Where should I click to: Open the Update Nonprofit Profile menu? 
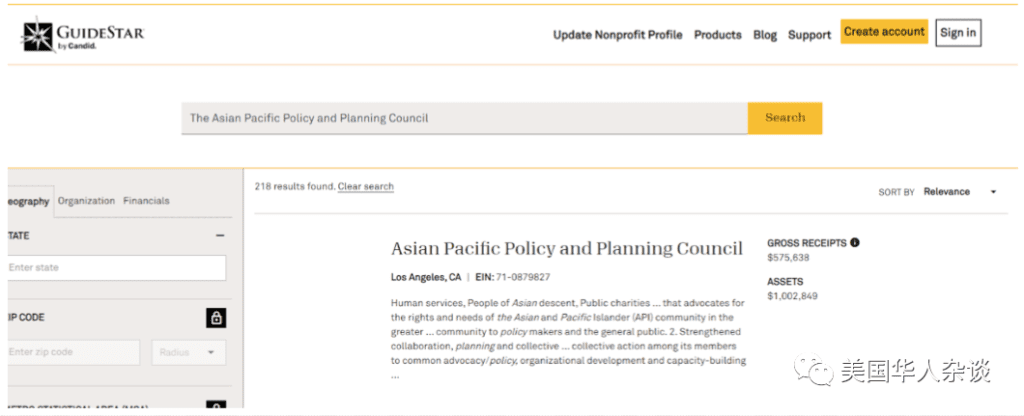618,35
